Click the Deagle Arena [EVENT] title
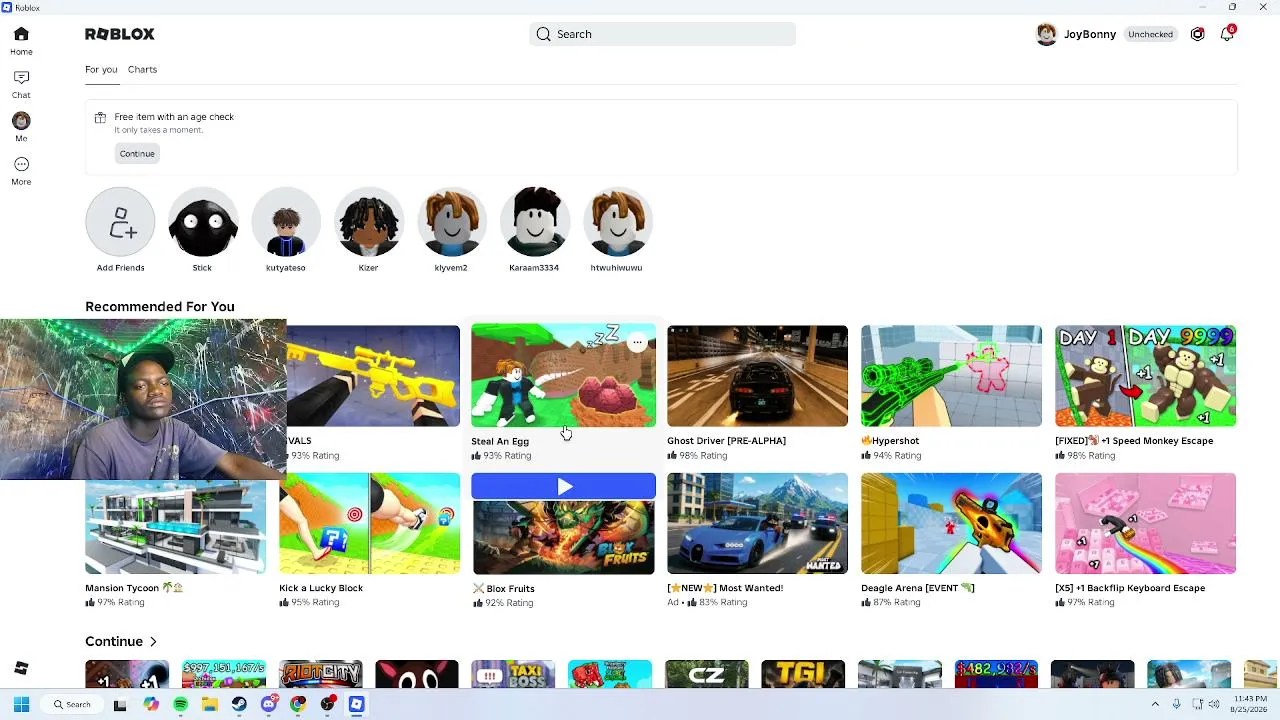This screenshot has height=720, width=1280. [x=918, y=588]
